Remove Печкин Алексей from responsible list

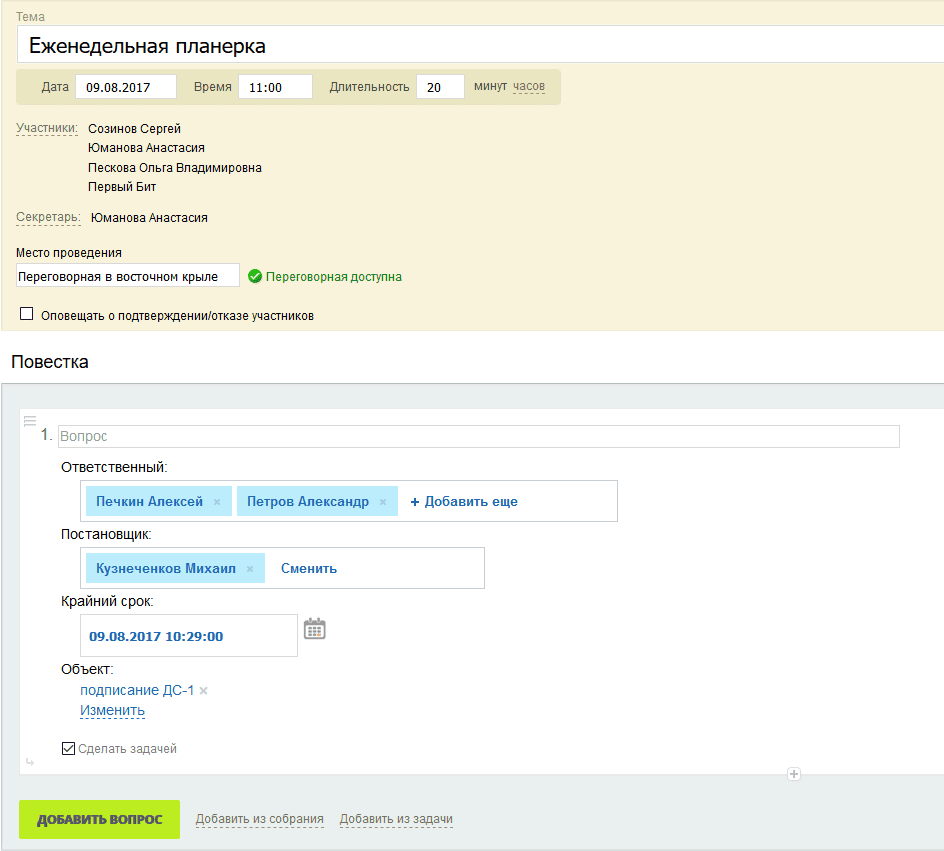click(217, 502)
